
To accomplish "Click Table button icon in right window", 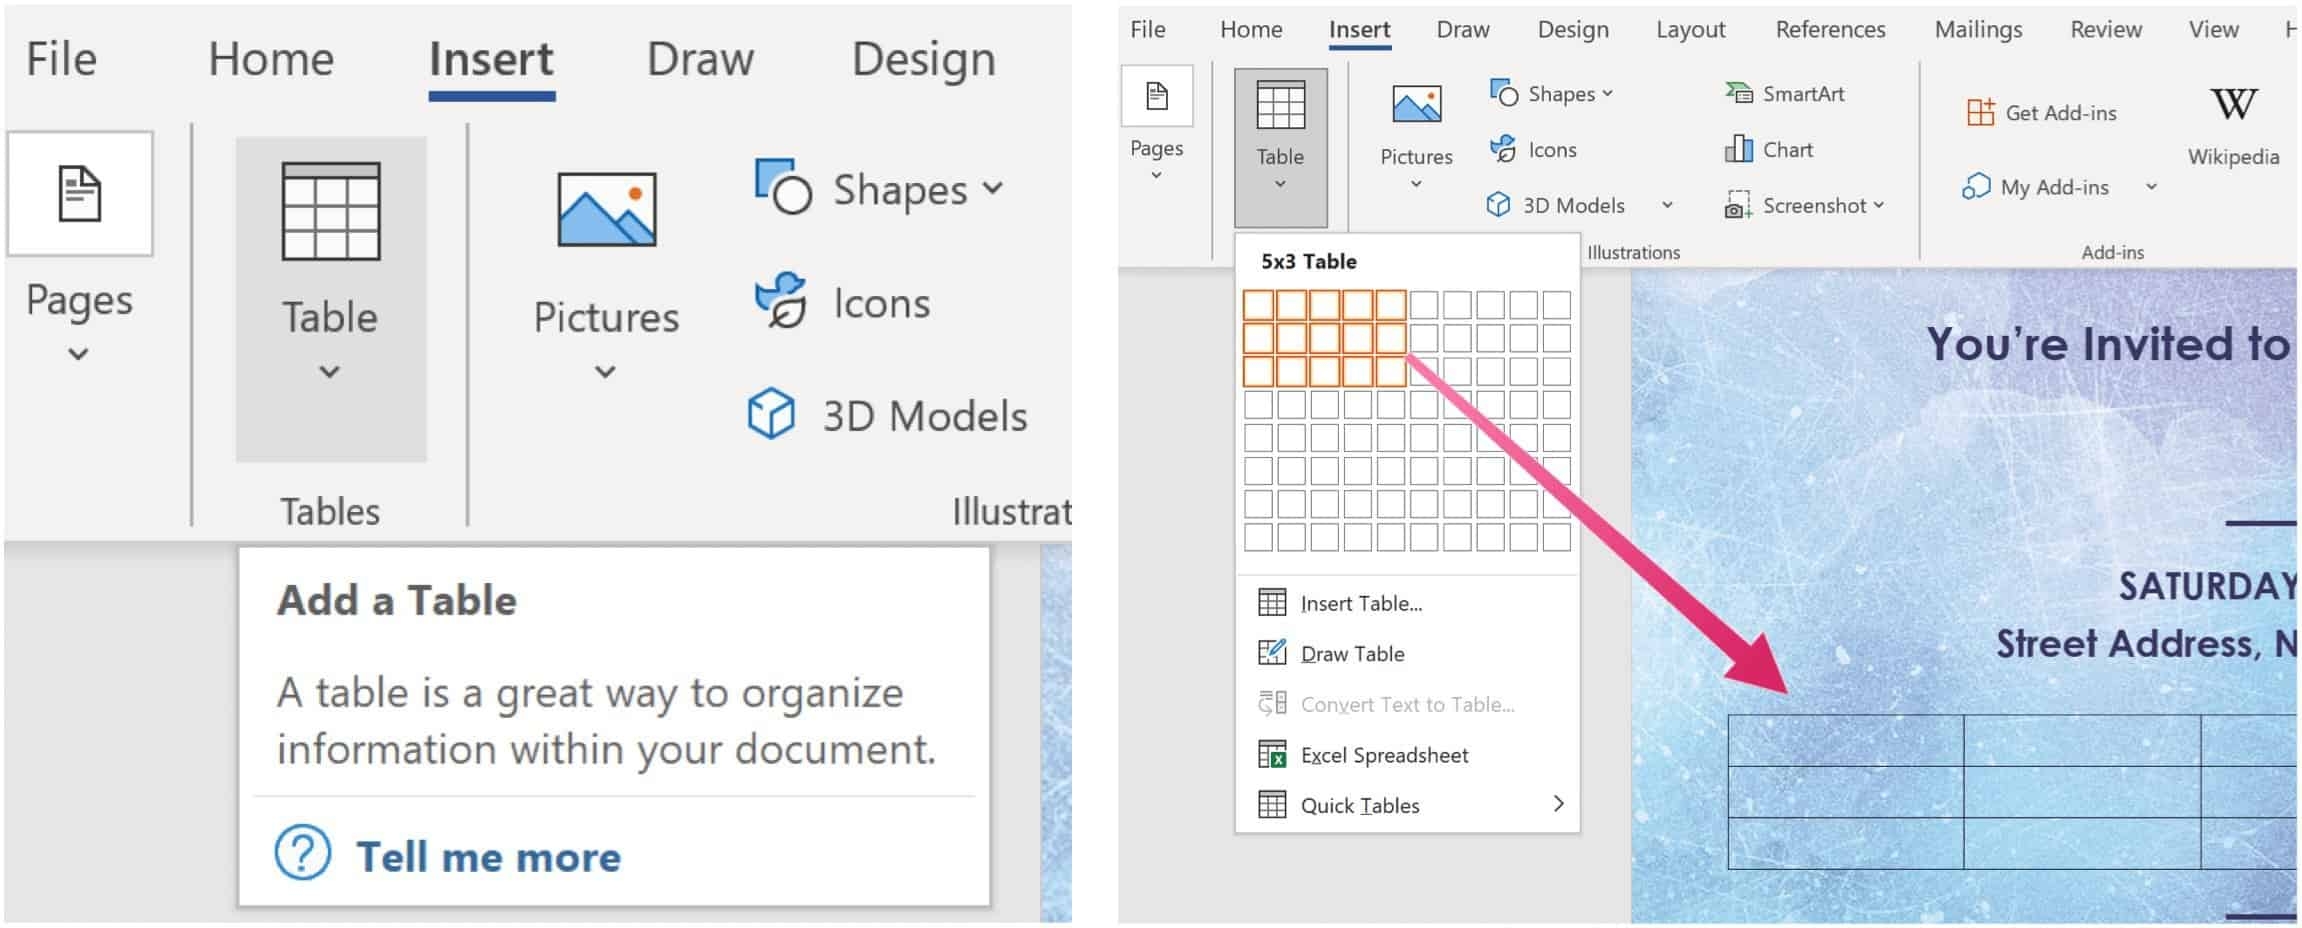I will coord(1280,105).
